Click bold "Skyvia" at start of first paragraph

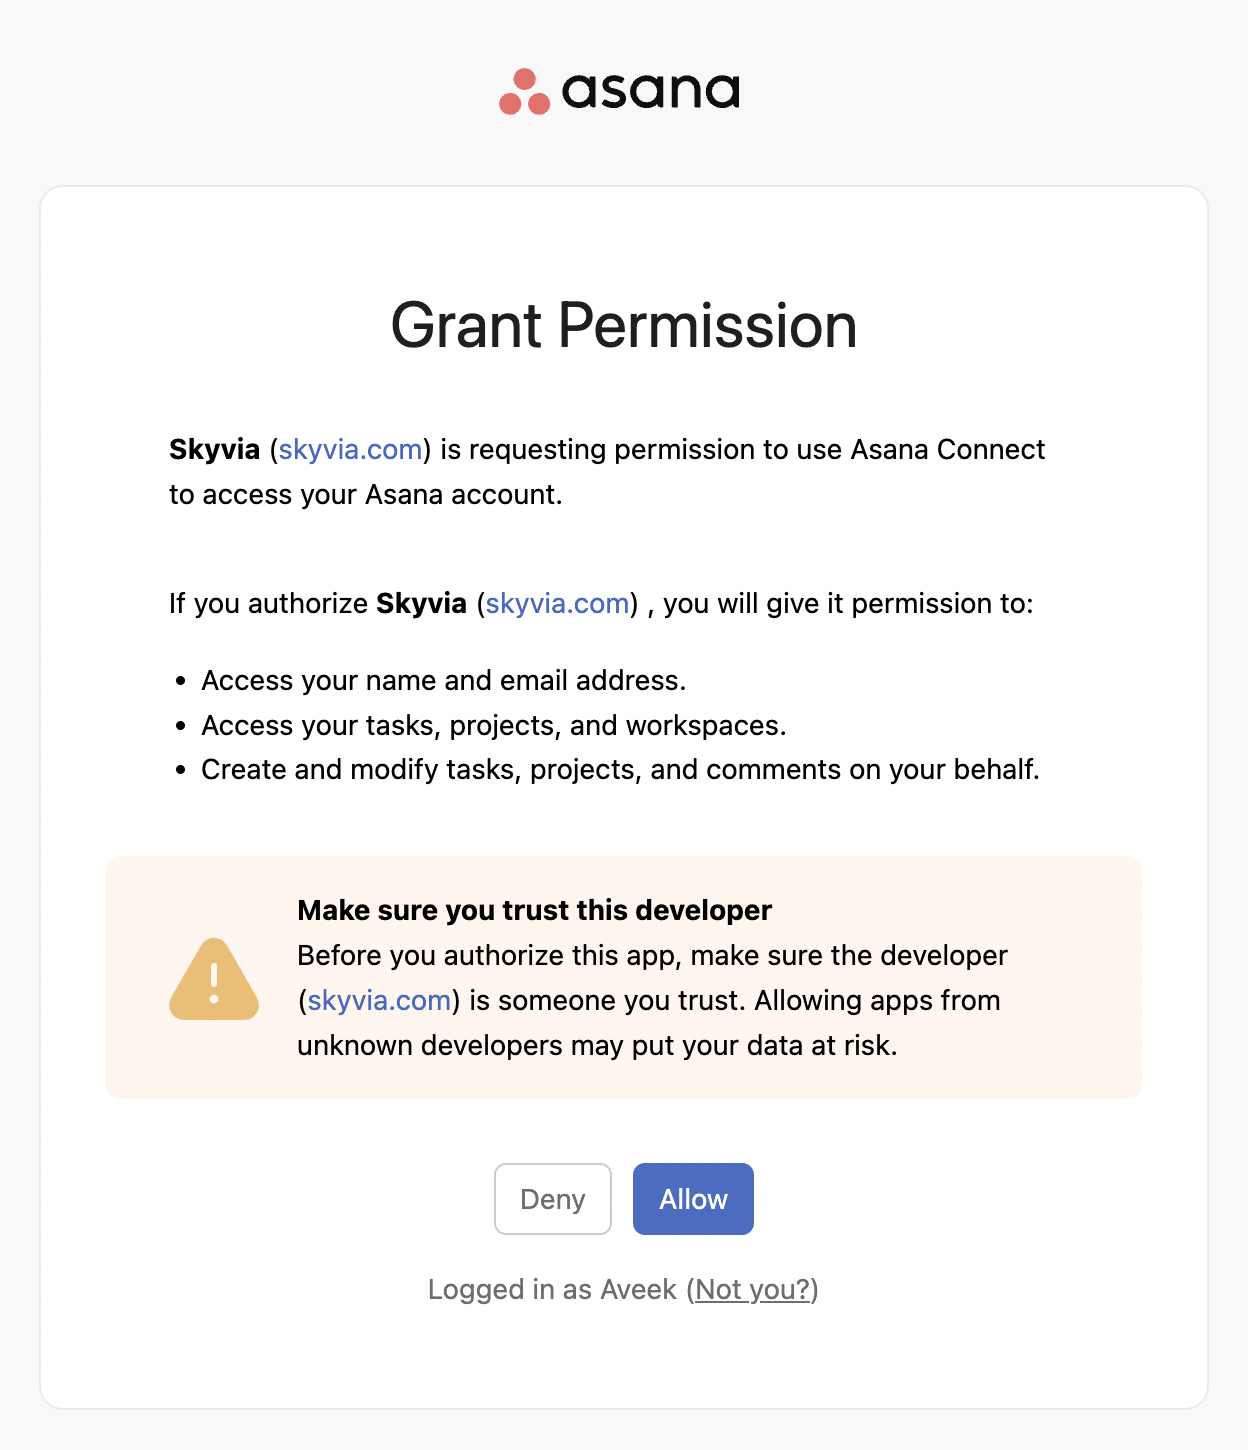pyautogui.click(x=214, y=450)
